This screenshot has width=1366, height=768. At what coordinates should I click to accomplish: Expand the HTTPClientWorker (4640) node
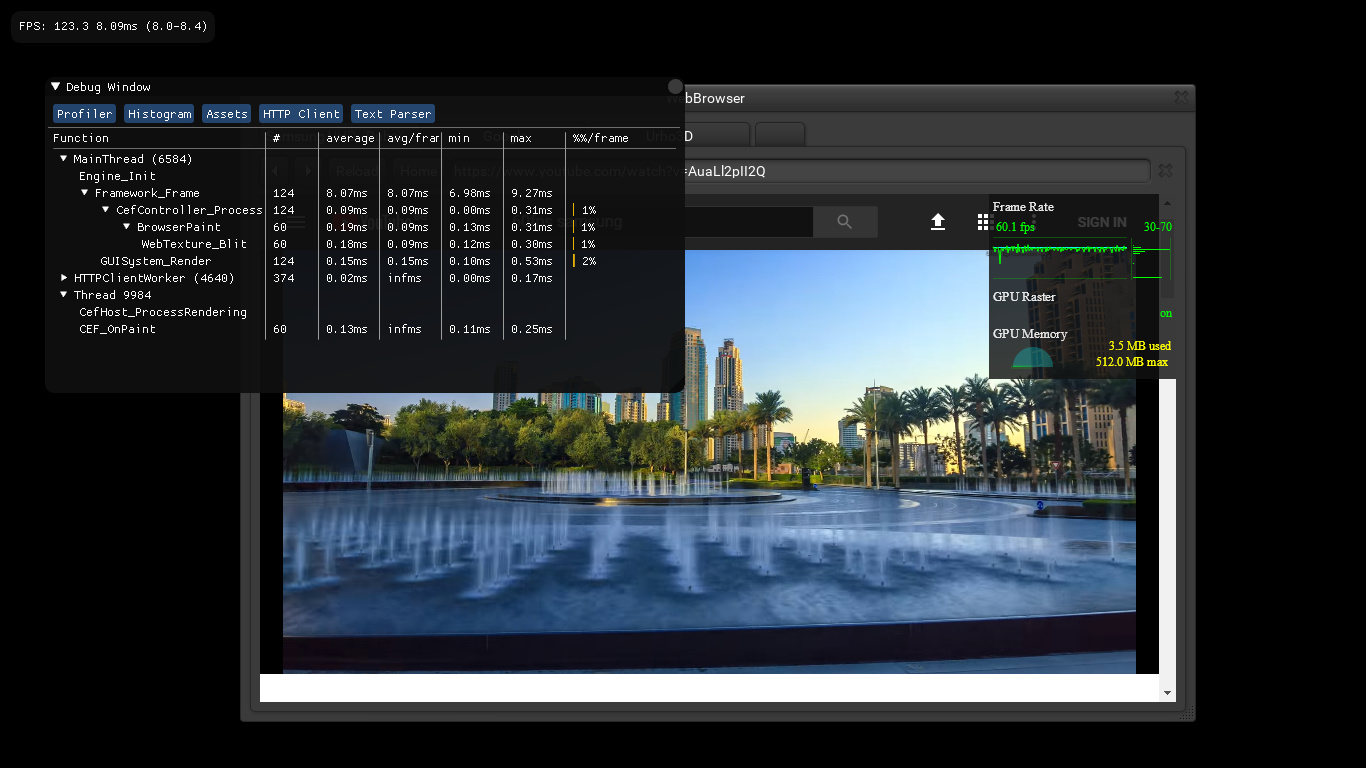pyautogui.click(x=64, y=278)
